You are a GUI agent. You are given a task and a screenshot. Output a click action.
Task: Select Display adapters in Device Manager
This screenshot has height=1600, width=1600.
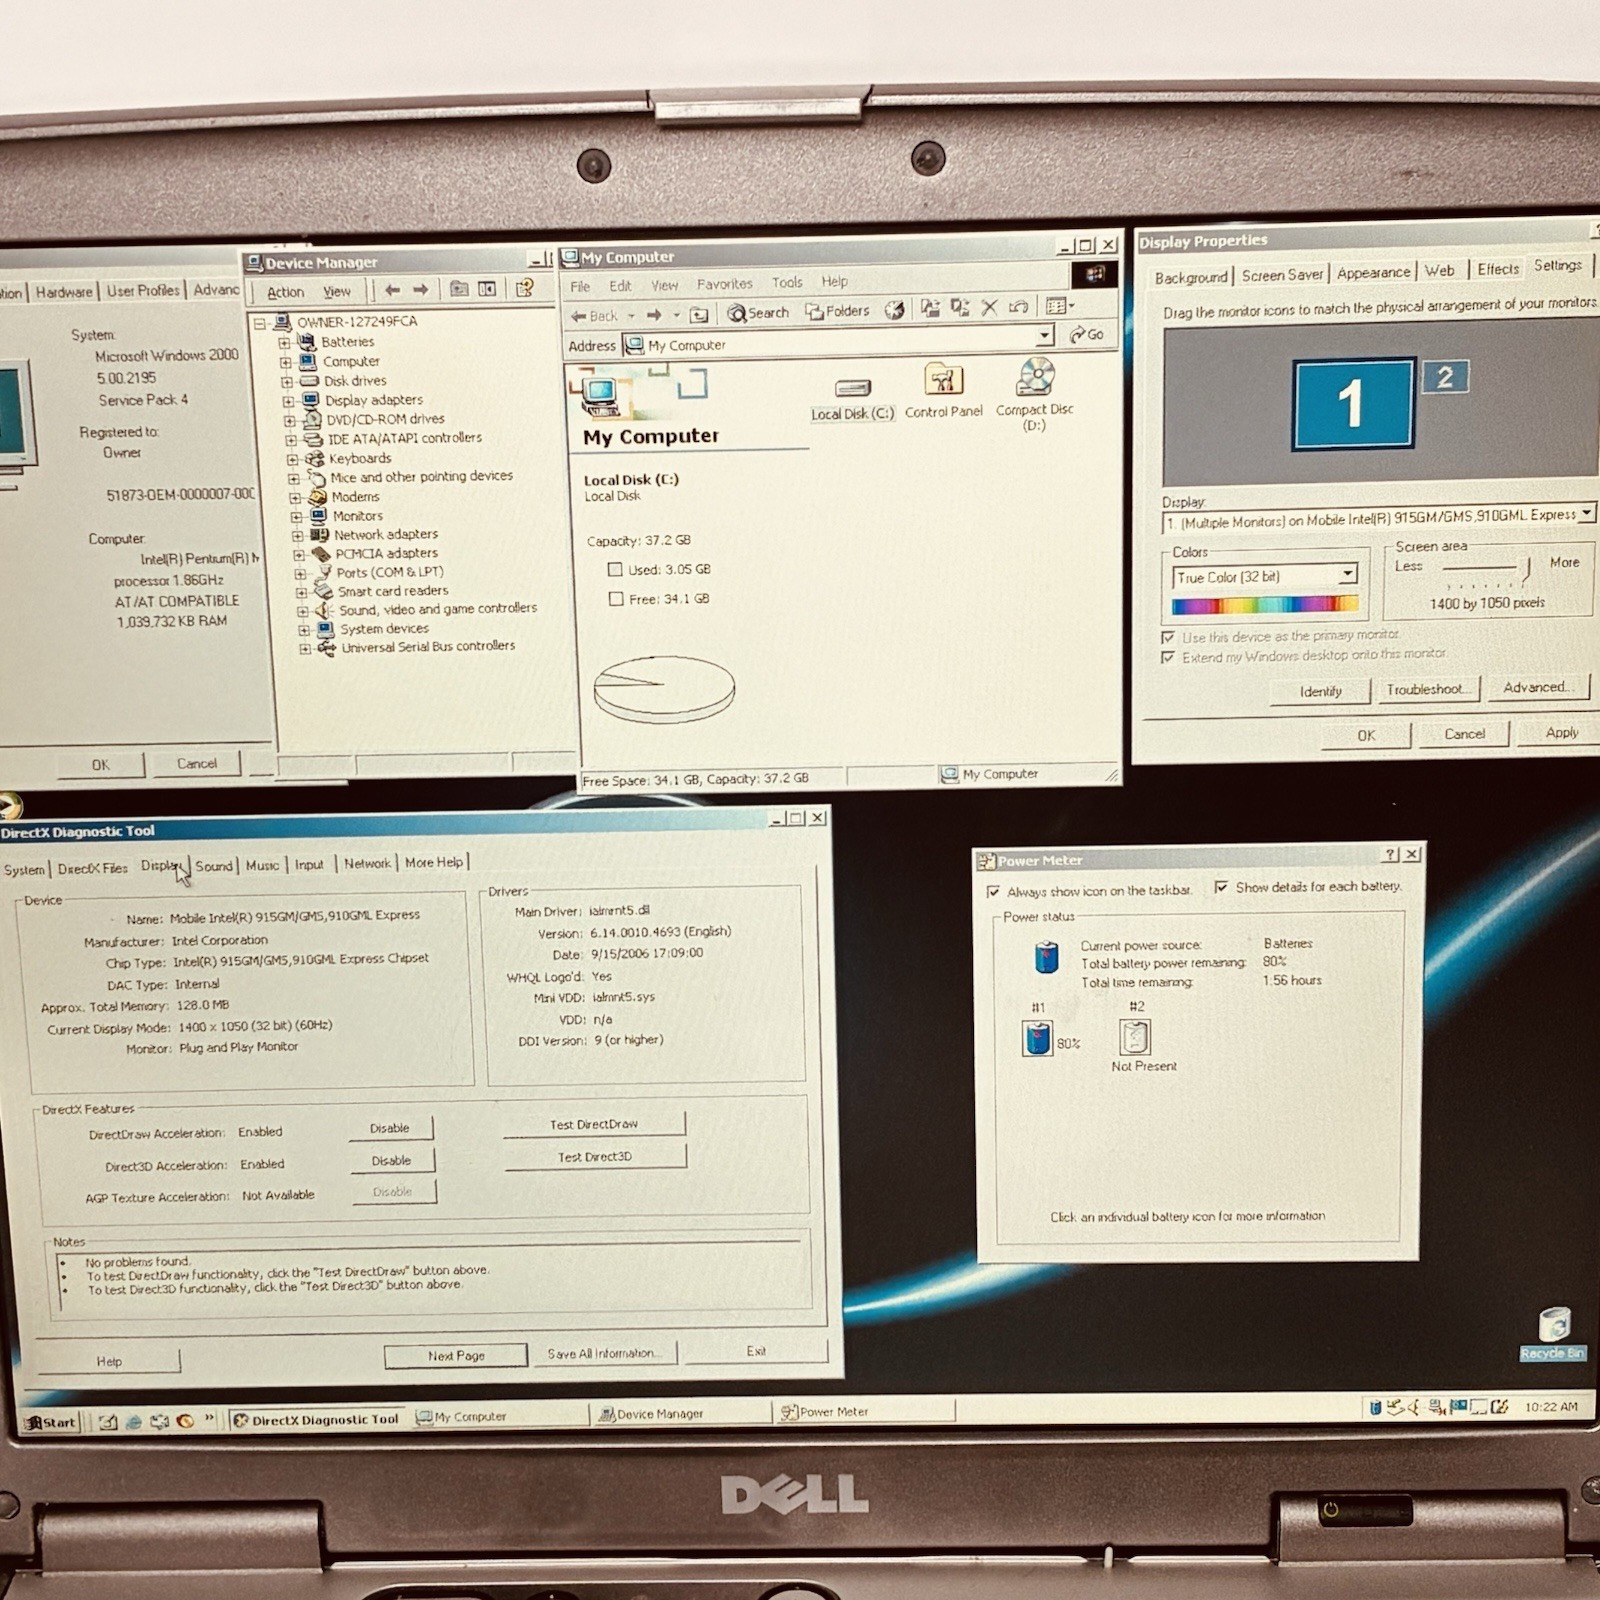click(x=373, y=400)
